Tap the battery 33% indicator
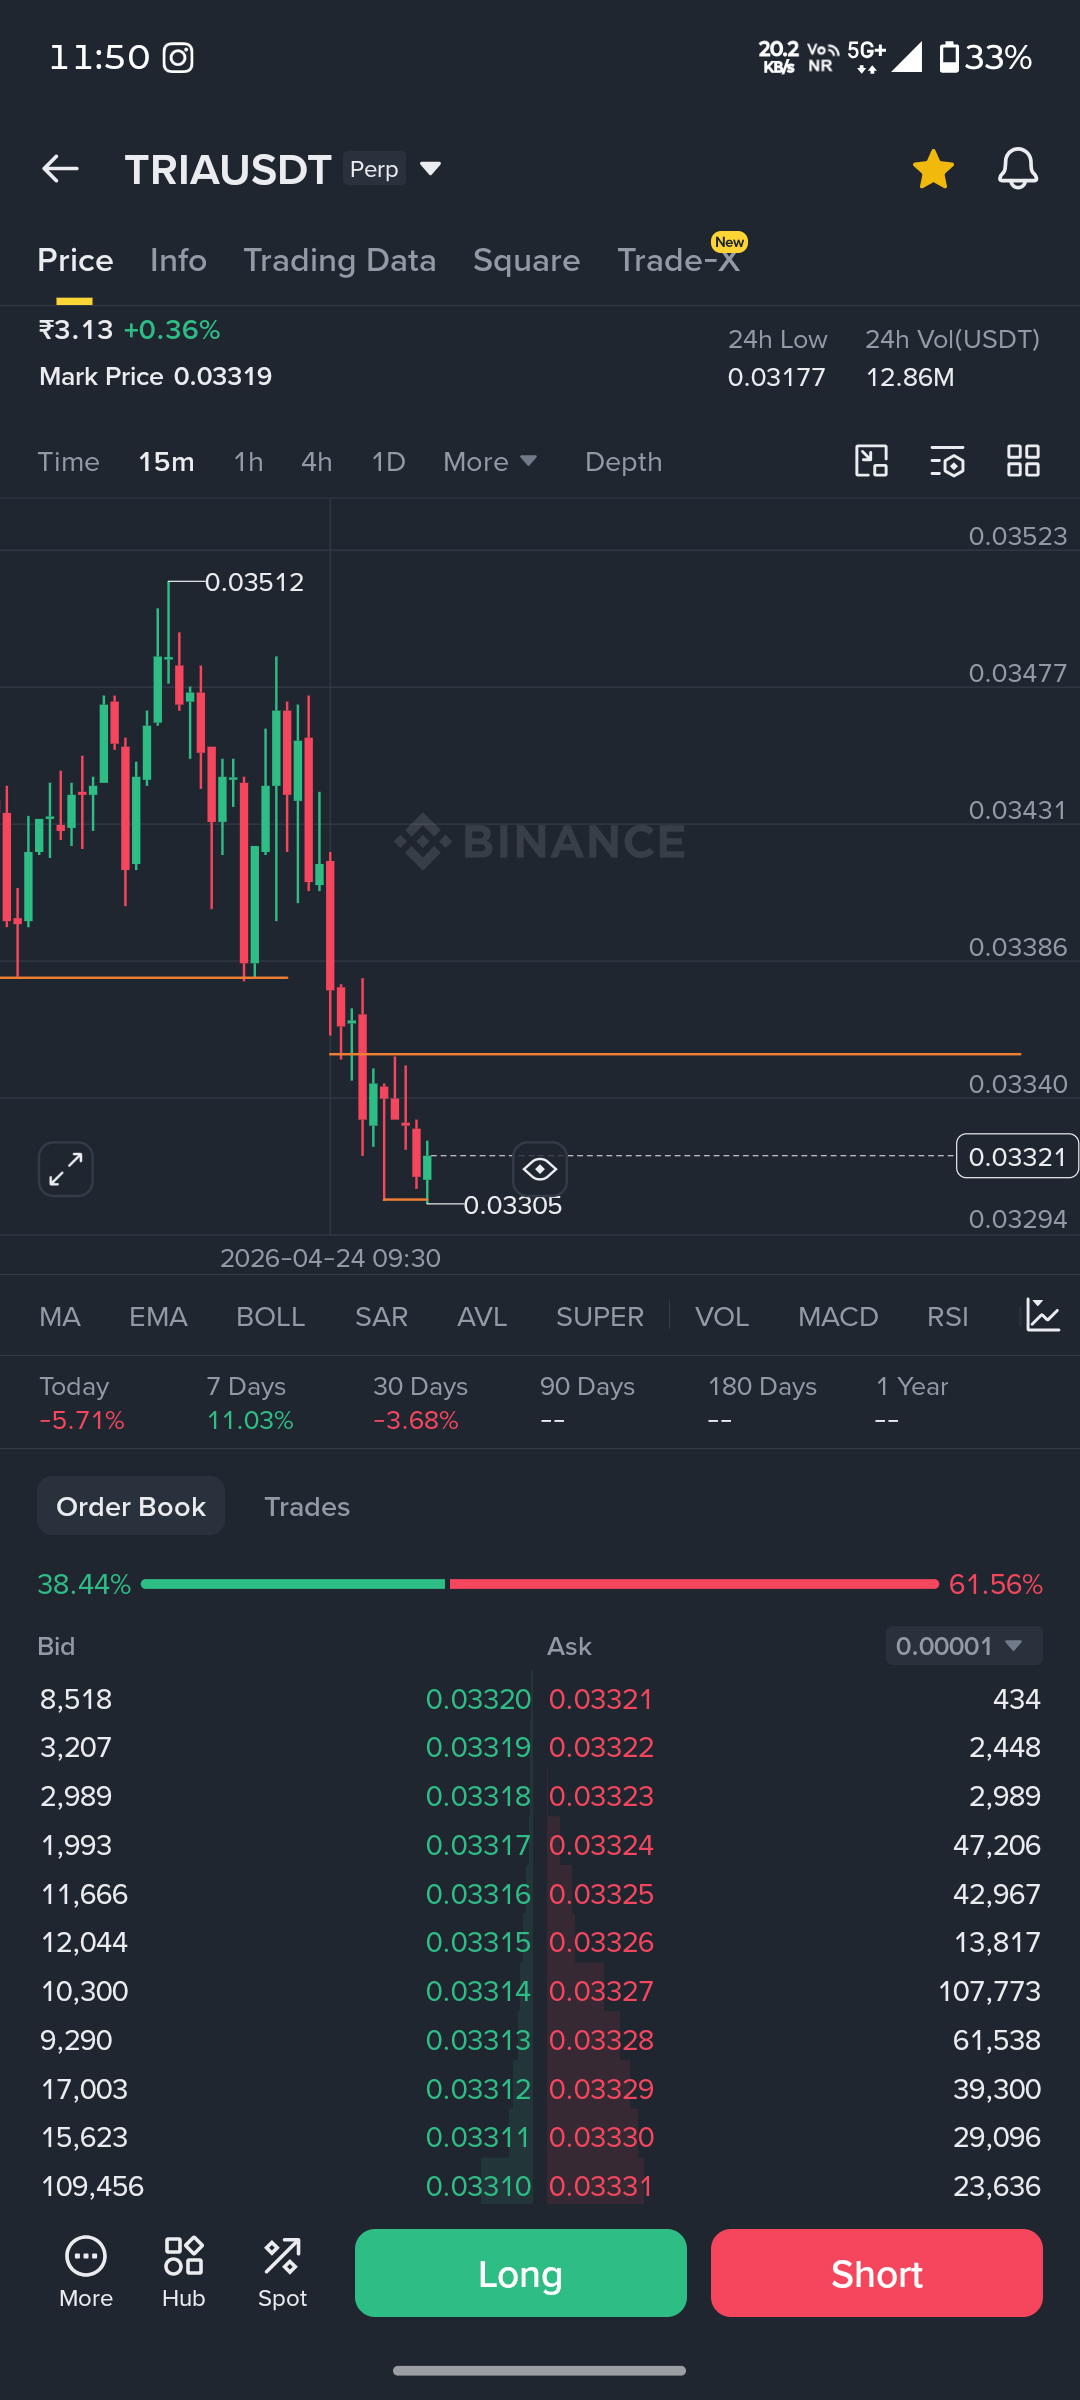The image size is (1080, 2400). tap(986, 57)
